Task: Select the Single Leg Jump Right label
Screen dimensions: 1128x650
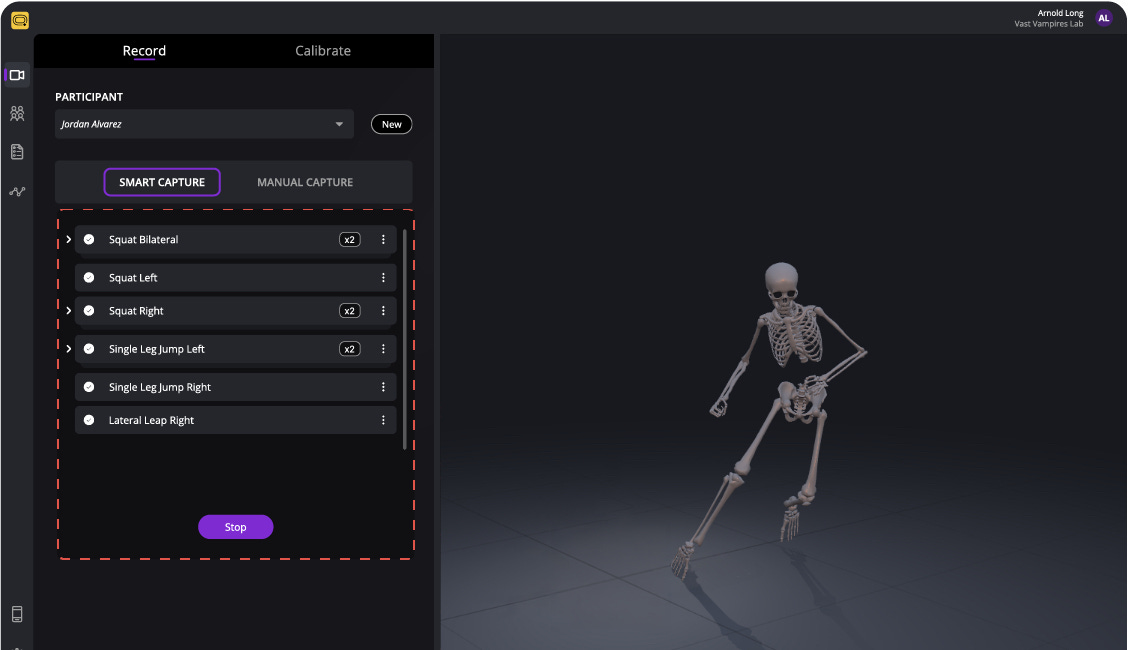Action: [160, 387]
